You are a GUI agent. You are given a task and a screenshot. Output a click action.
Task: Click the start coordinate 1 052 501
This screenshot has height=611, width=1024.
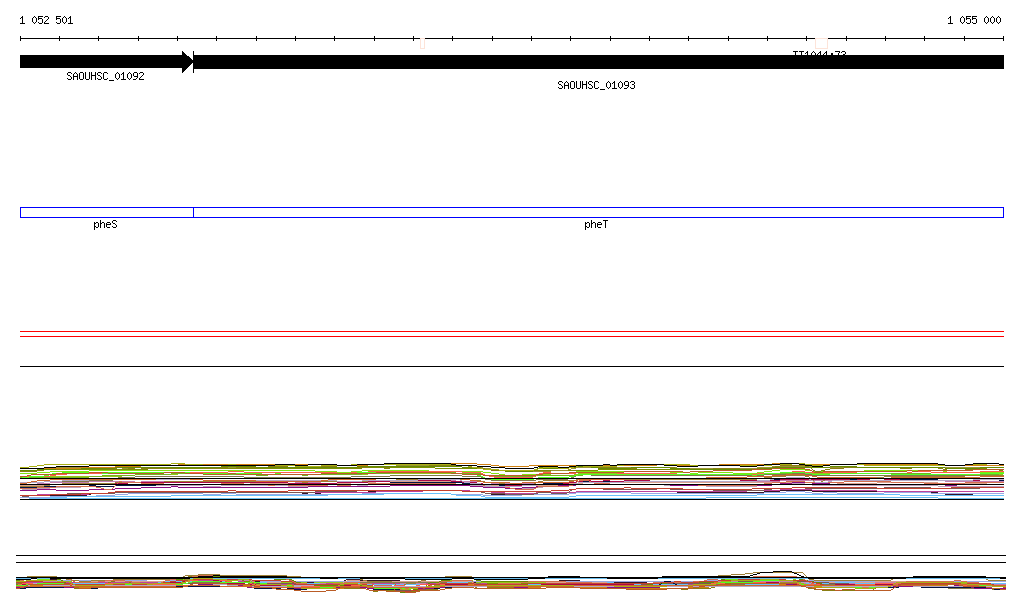(x=46, y=20)
